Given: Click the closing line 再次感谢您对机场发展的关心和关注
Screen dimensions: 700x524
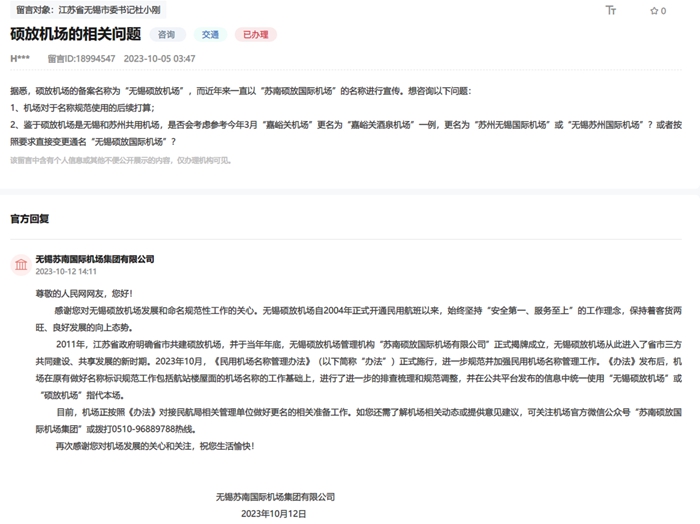Looking at the screenshot, I should click(x=155, y=446).
